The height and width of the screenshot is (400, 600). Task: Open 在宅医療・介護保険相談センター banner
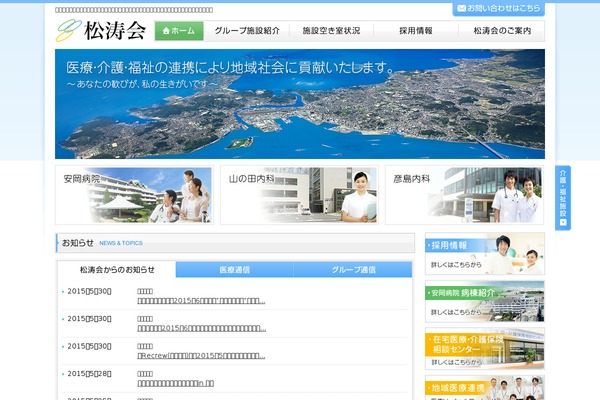(x=485, y=349)
